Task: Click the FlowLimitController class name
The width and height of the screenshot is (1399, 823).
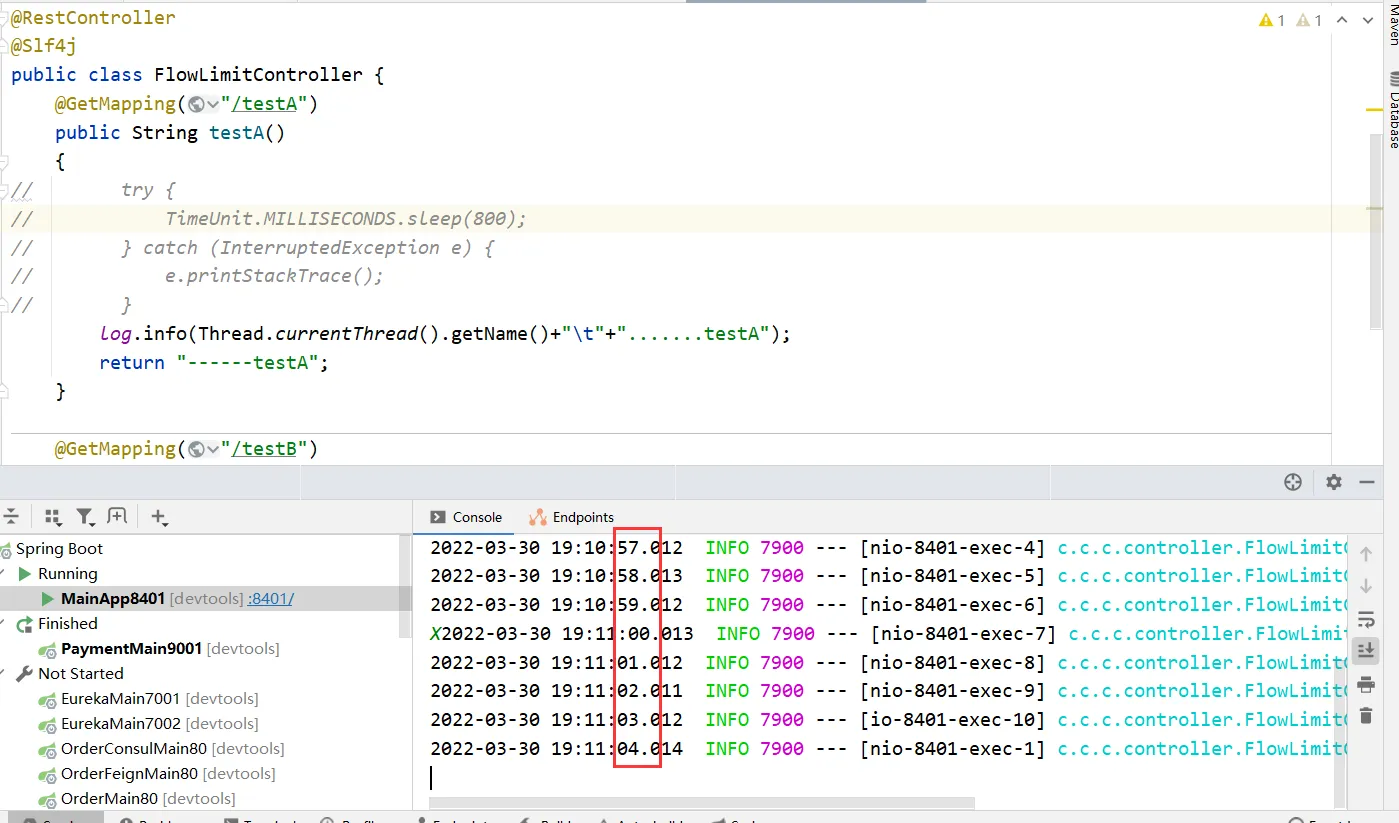Action: click(258, 75)
